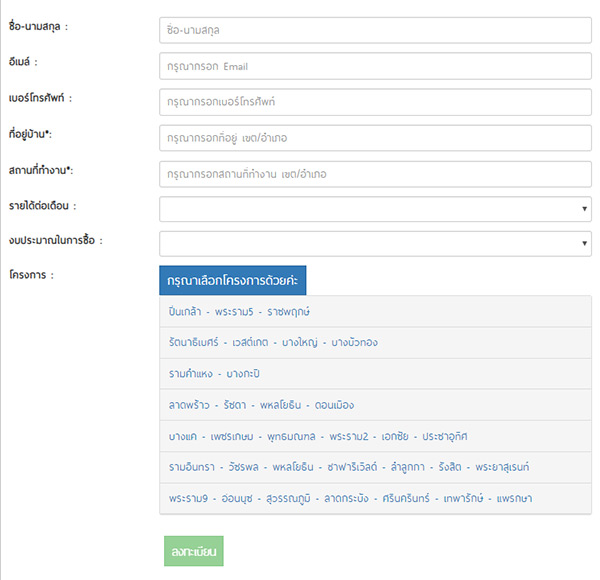Focus the อีเมล์ email input field
Viewport: 600px width, 580px height.
click(375, 66)
